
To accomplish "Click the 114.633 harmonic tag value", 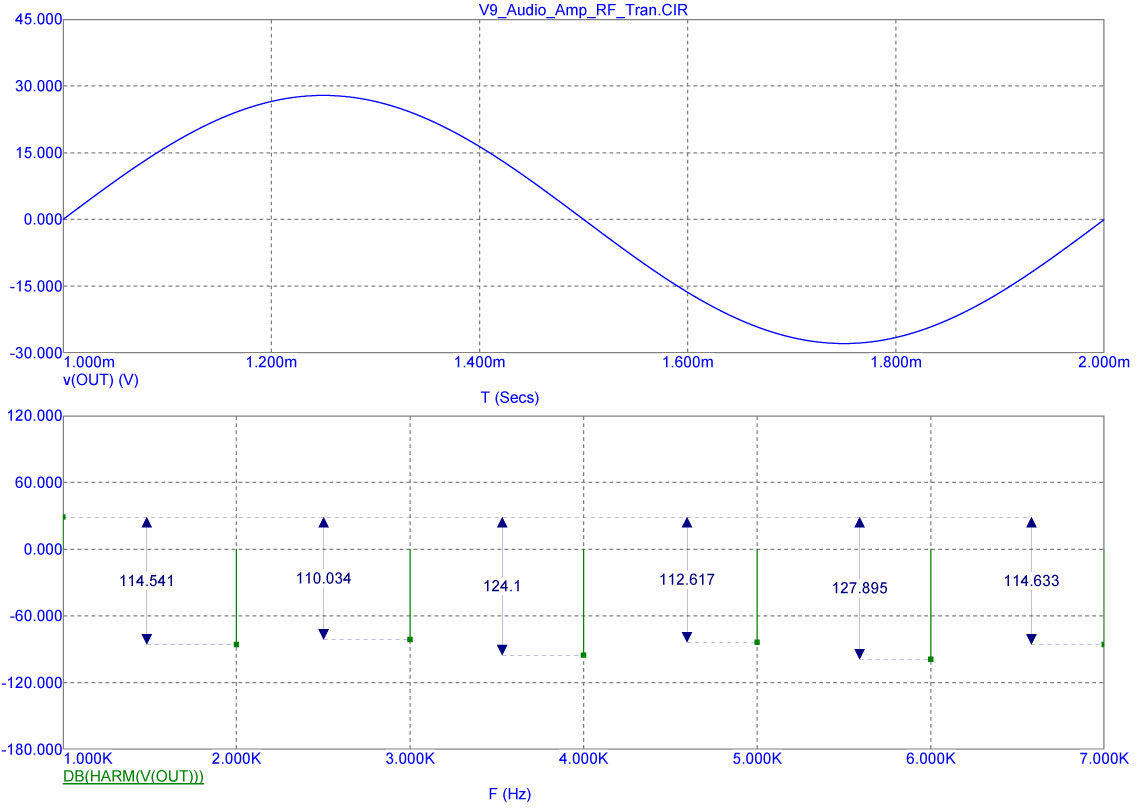I will [x=1031, y=581].
